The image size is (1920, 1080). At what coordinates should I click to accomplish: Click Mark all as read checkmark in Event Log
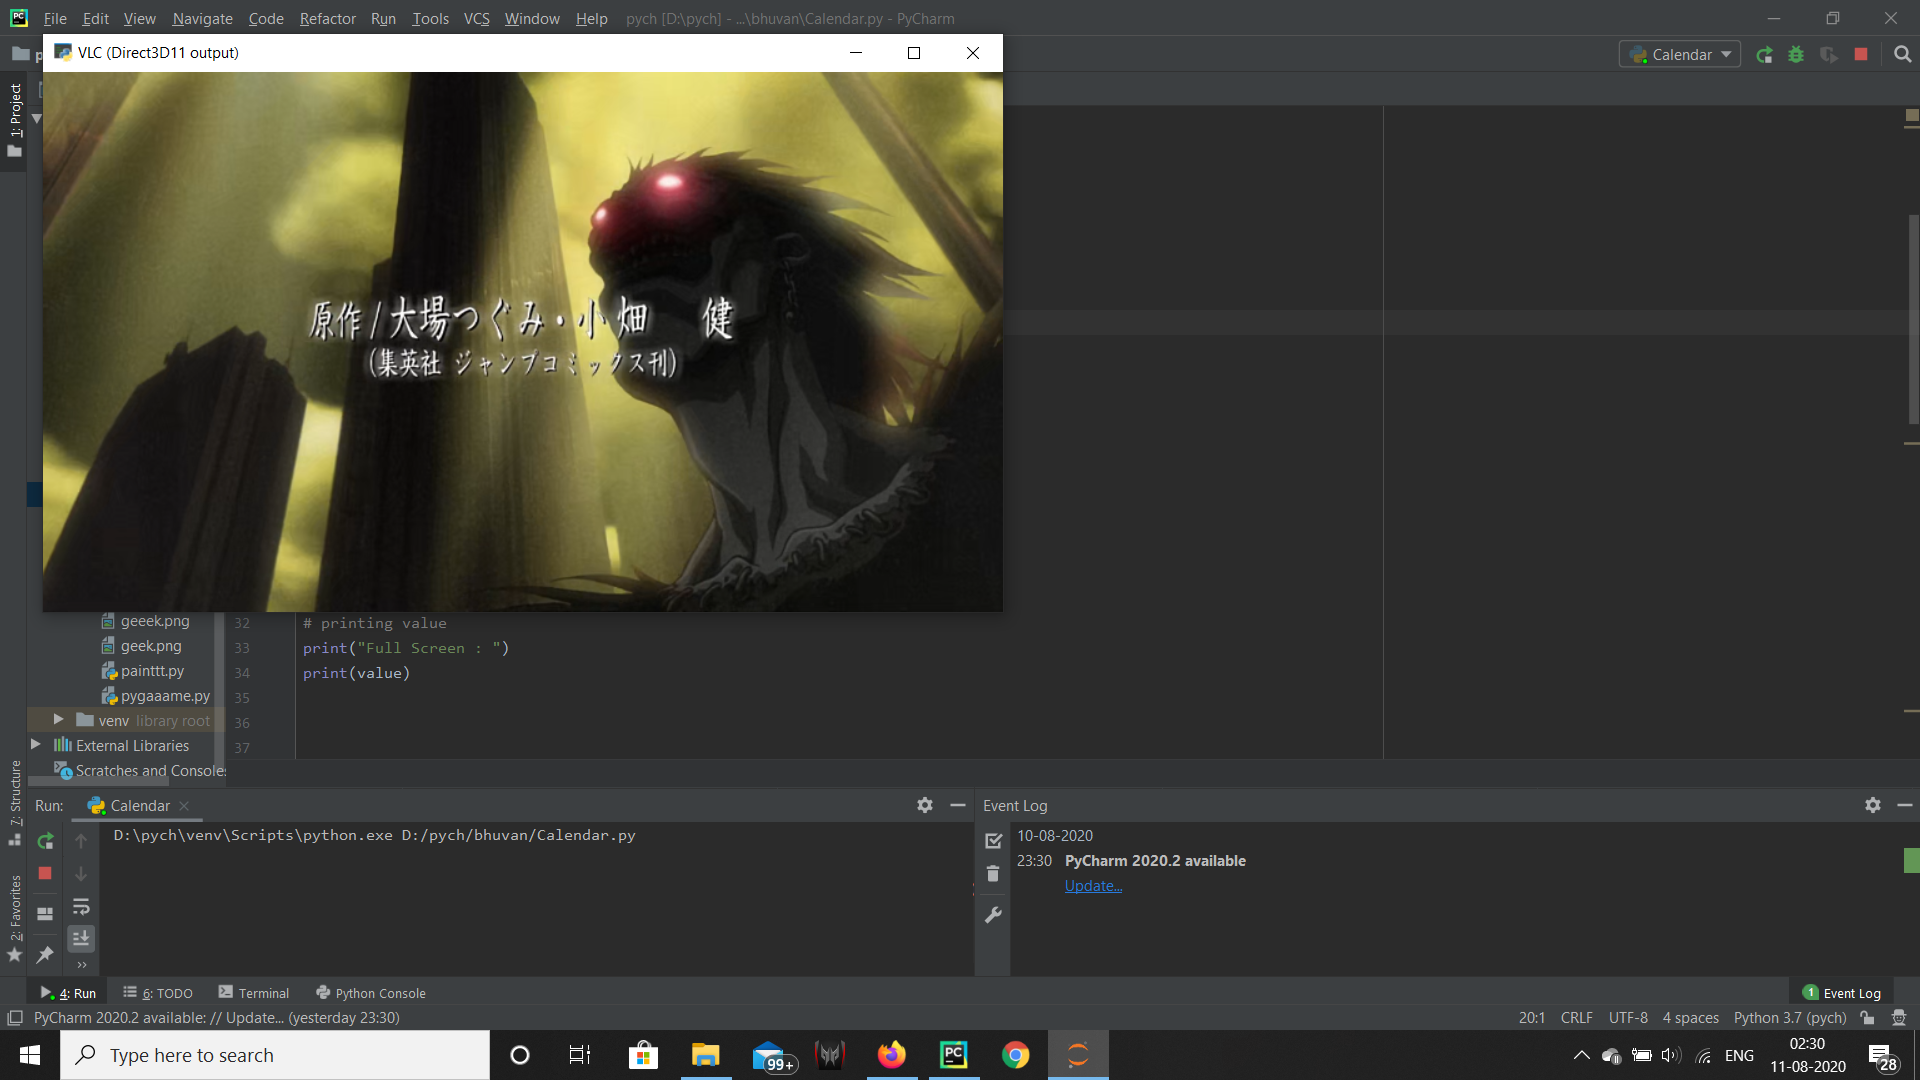tap(993, 841)
